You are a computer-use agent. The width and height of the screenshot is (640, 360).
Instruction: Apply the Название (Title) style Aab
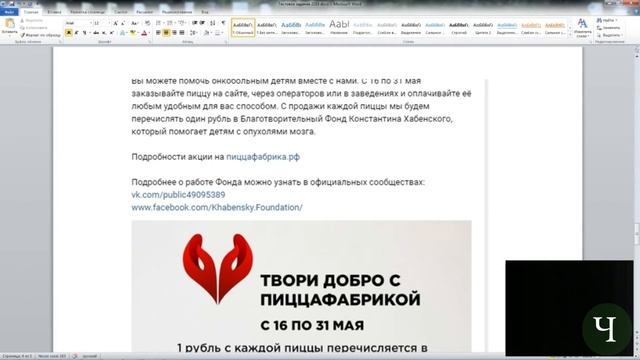[339, 28]
